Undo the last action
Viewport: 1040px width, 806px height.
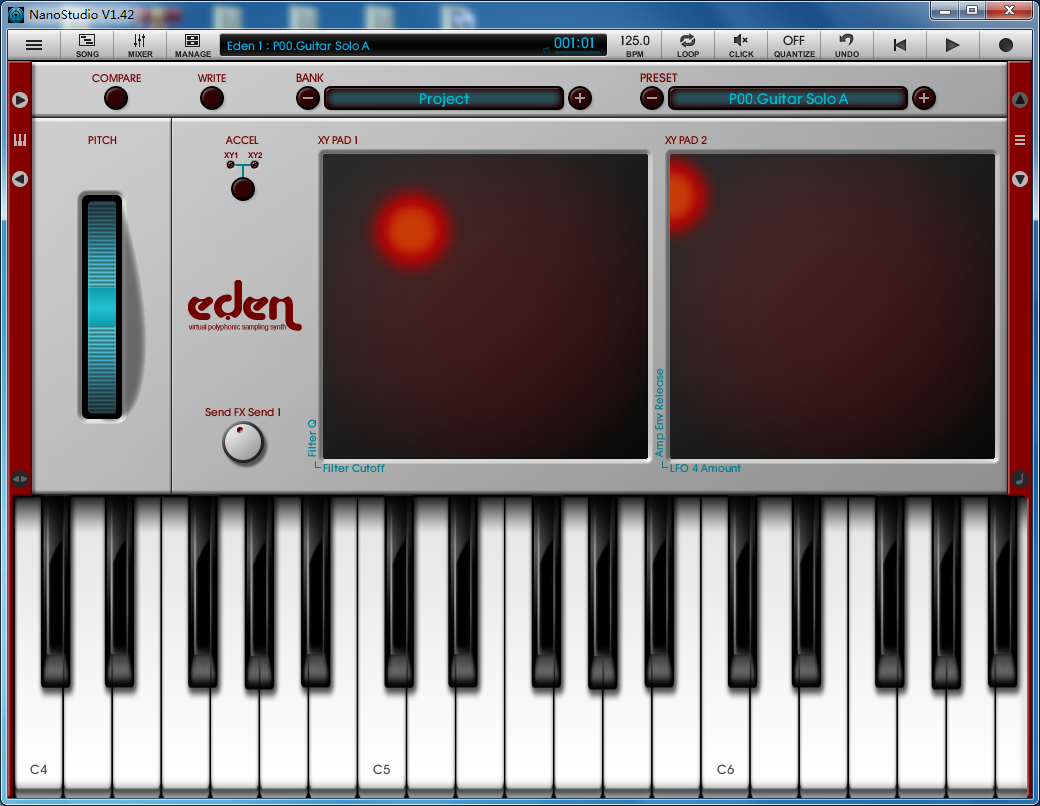pos(847,45)
